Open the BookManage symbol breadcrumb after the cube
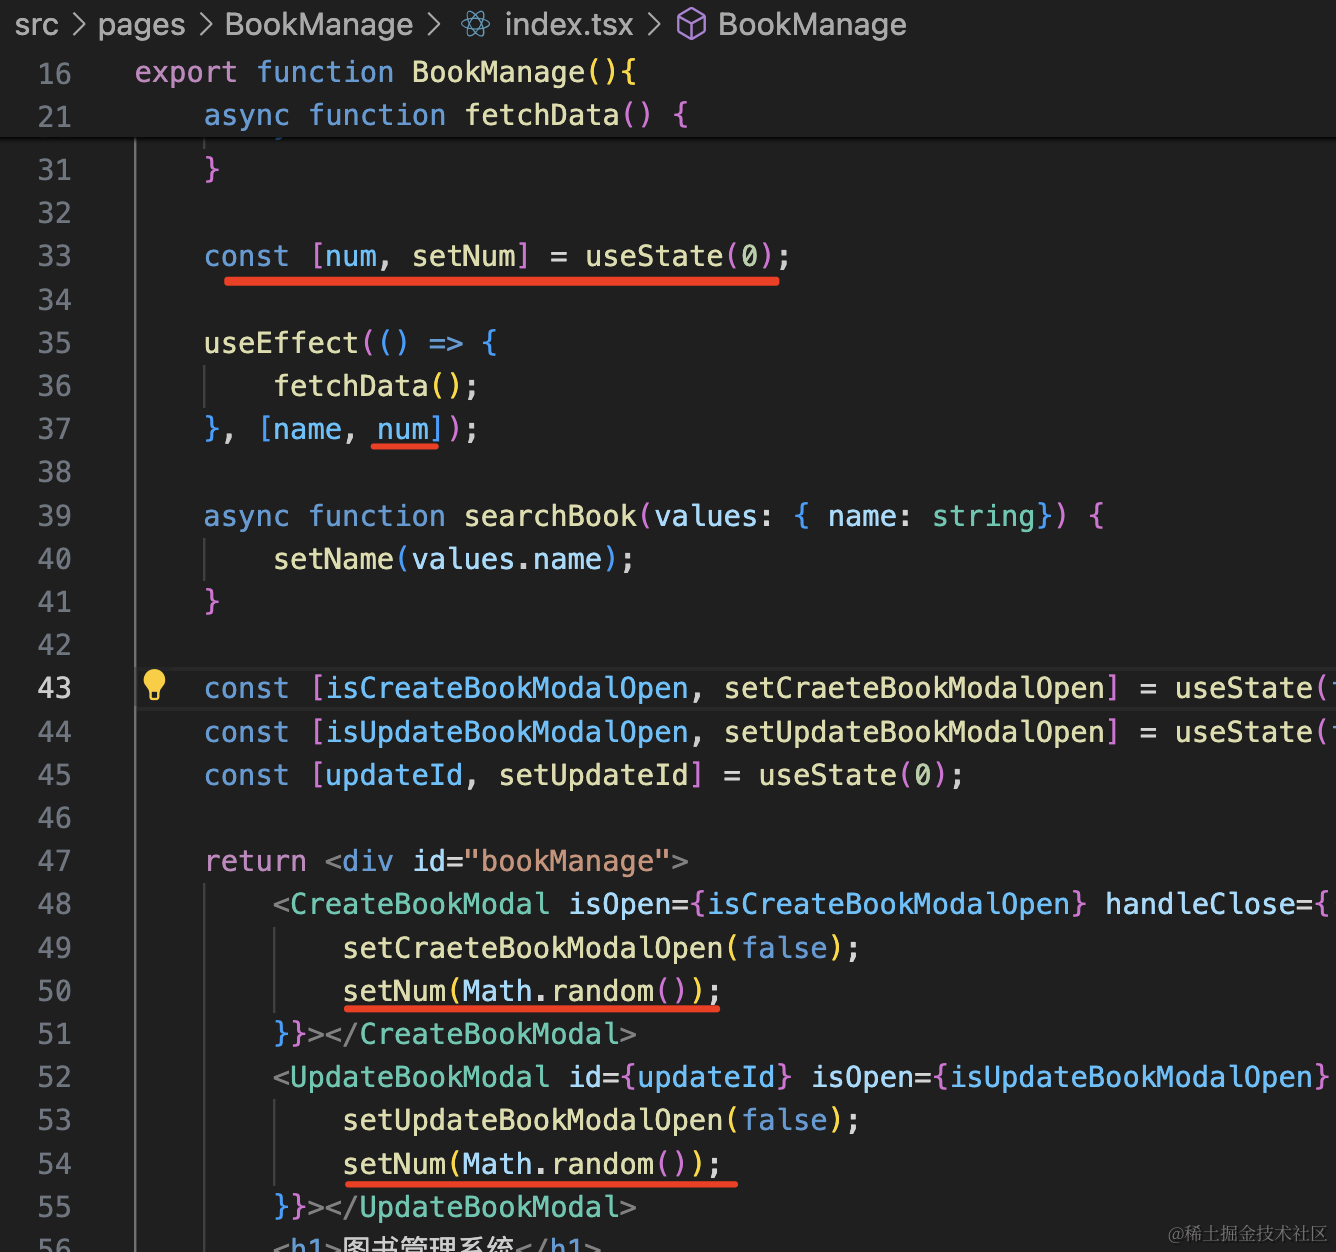Image resolution: width=1336 pixels, height=1252 pixels. pyautogui.click(x=812, y=24)
